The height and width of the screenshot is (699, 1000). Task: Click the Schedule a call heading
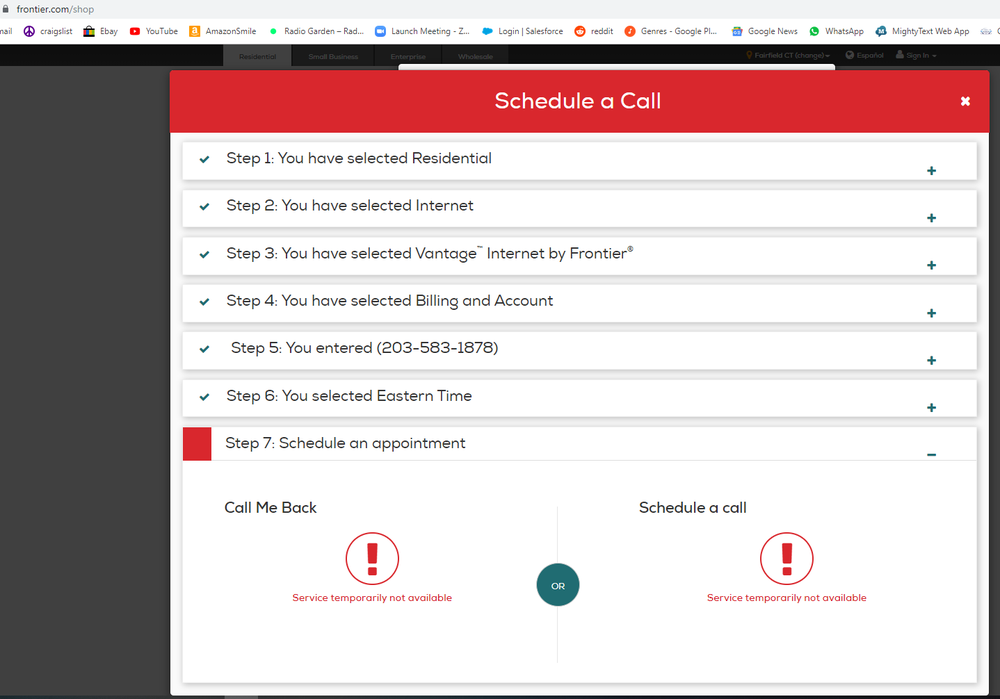pyautogui.click(x=693, y=508)
